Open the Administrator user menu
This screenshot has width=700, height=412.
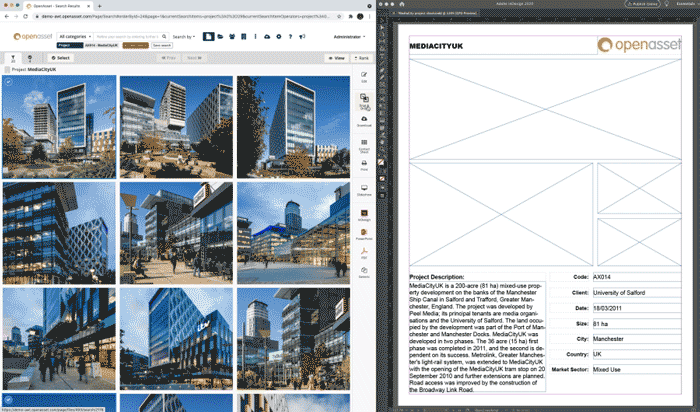(x=350, y=37)
